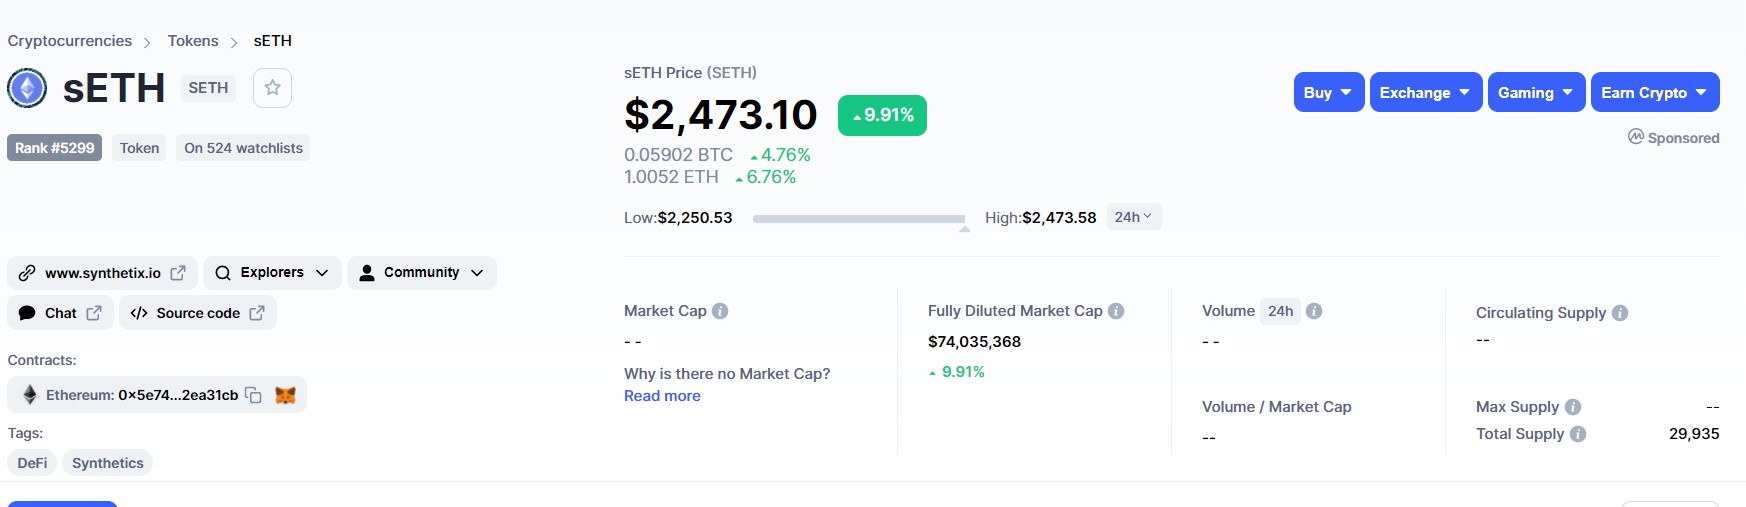
Task: Click the Token type badge
Action: tap(139, 148)
